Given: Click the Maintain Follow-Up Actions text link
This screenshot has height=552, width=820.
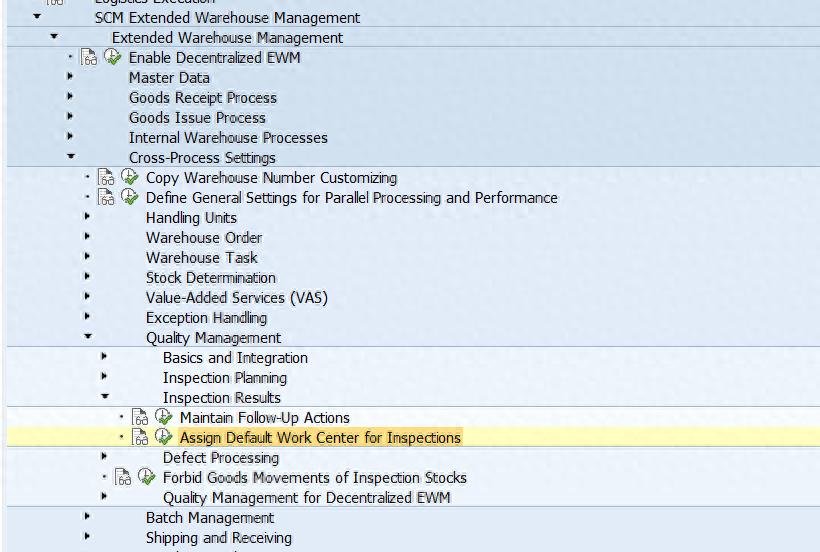Looking at the screenshot, I should pyautogui.click(x=264, y=418).
